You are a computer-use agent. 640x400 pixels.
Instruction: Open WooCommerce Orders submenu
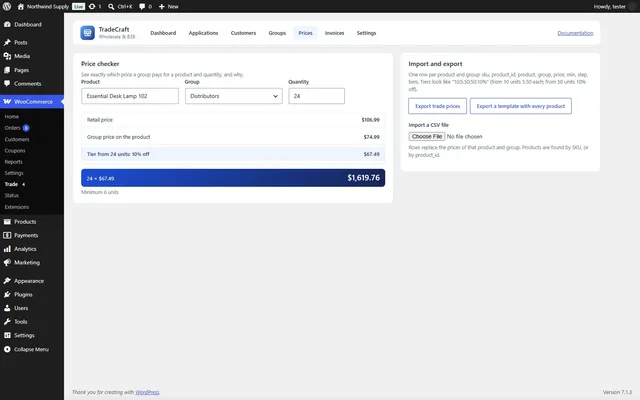coord(12,128)
